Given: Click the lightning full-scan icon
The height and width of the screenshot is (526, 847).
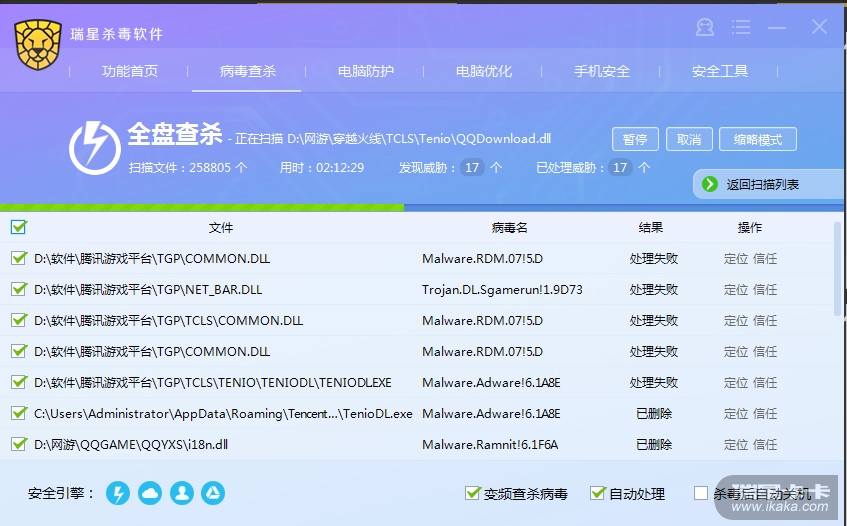Looking at the screenshot, I should [95, 148].
